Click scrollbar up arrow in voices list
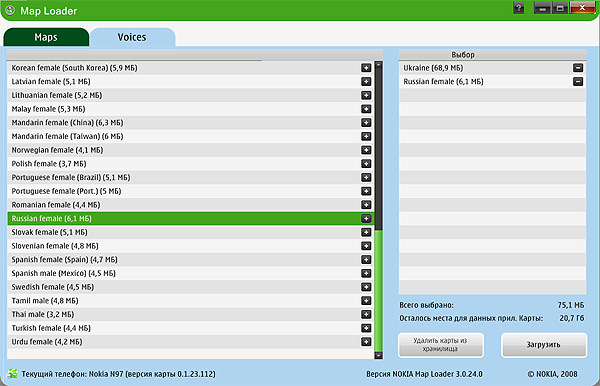This screenshot has height=386, width=600. tap(378, 65)
